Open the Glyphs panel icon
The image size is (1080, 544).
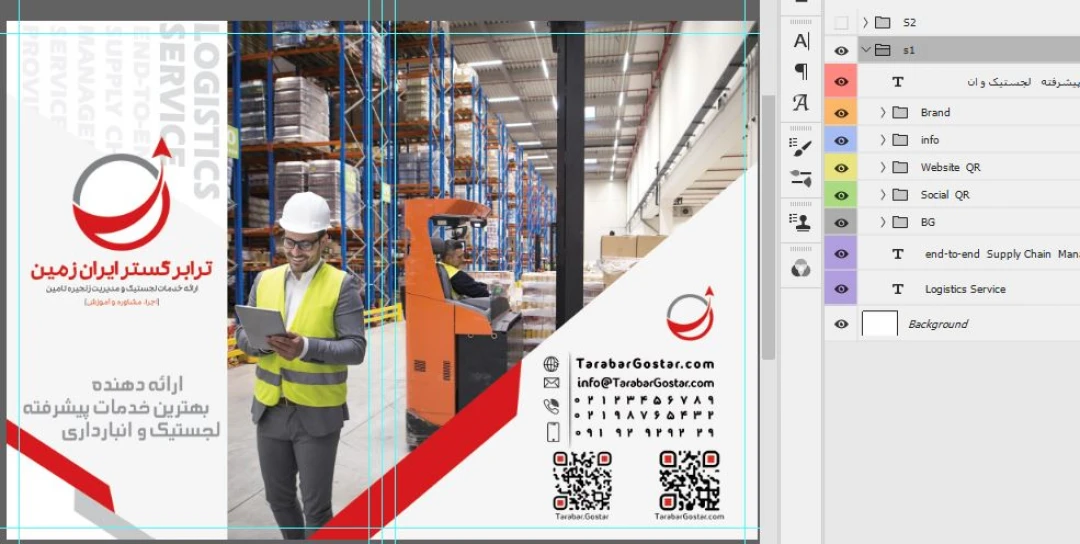[801, 102]
